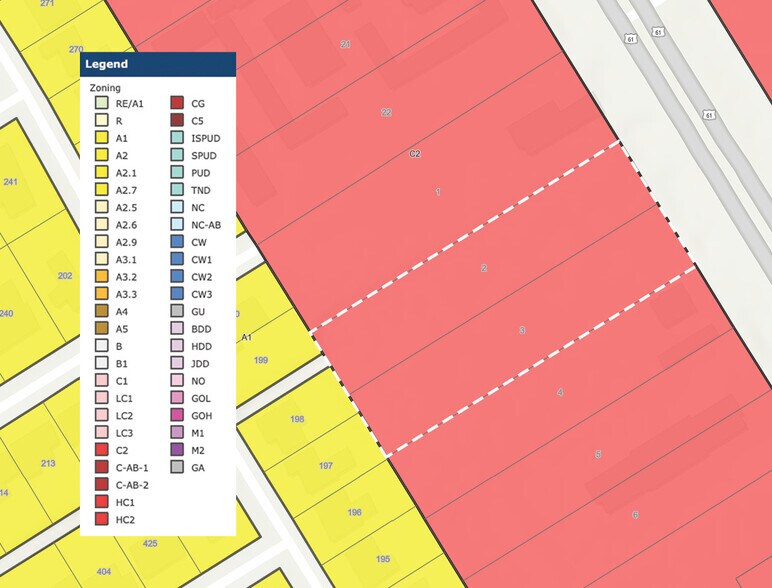Viewport: 772px width, 588px height.
Task: Click the A2.7 legend label
Action: pos(126,190)
